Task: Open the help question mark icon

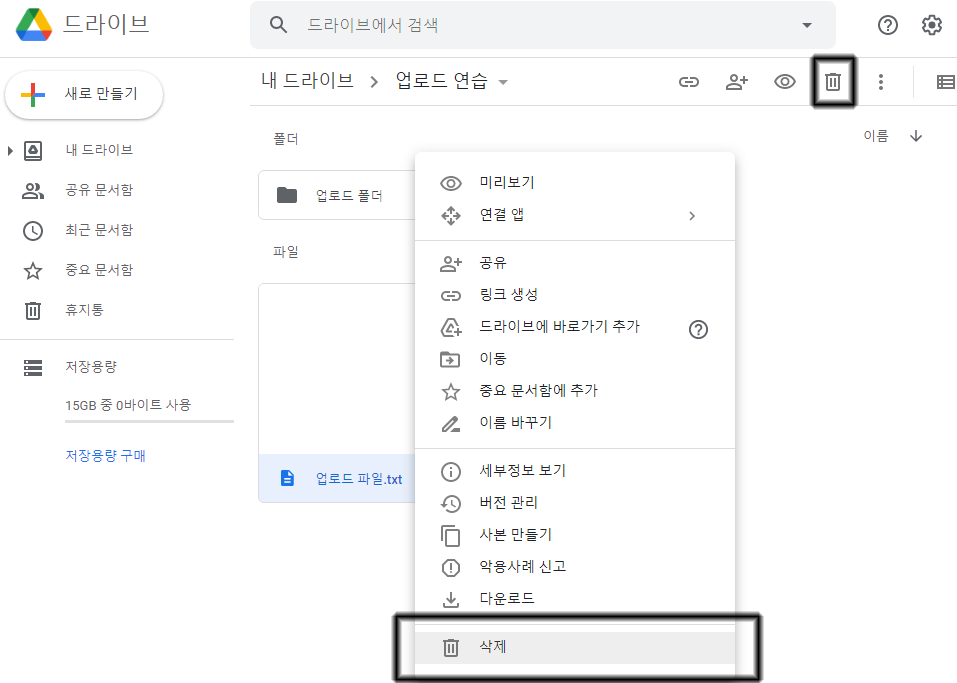Action: click(x=887, y=25)
